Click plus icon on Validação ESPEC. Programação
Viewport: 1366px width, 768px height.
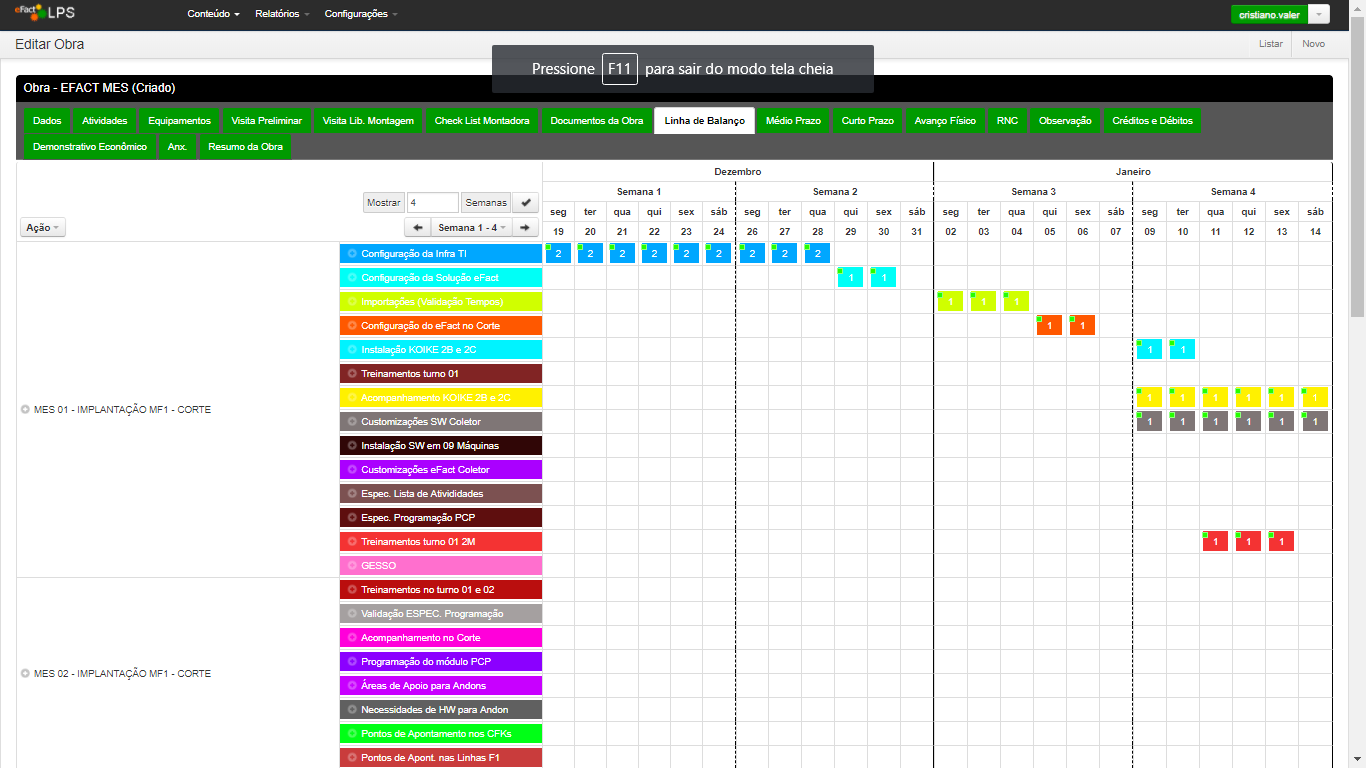pyautogui.click(x=352, y=614)
